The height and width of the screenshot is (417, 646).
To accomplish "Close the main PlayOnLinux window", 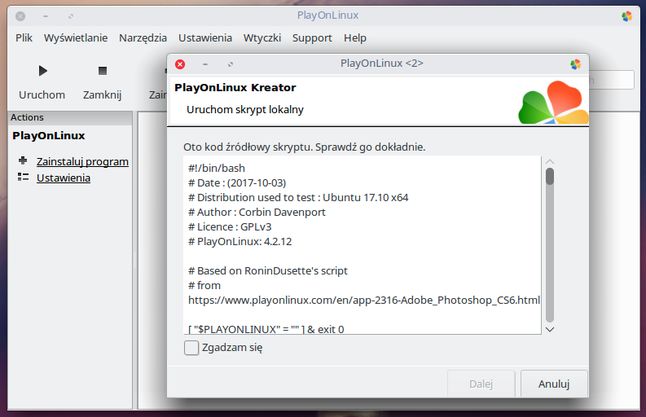I will (x=20, y=16).
